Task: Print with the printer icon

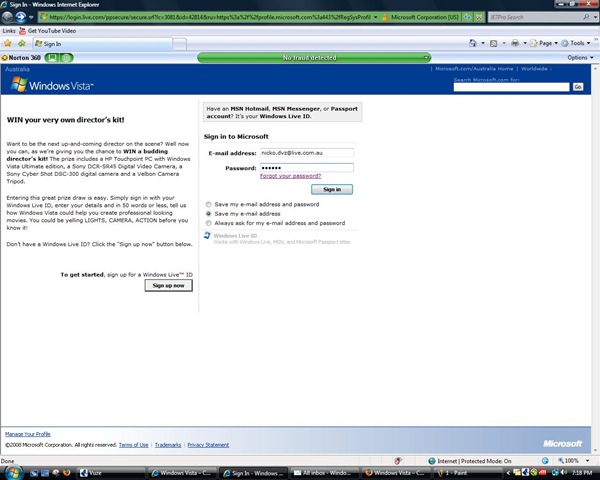Action: (x=515, y=43)
